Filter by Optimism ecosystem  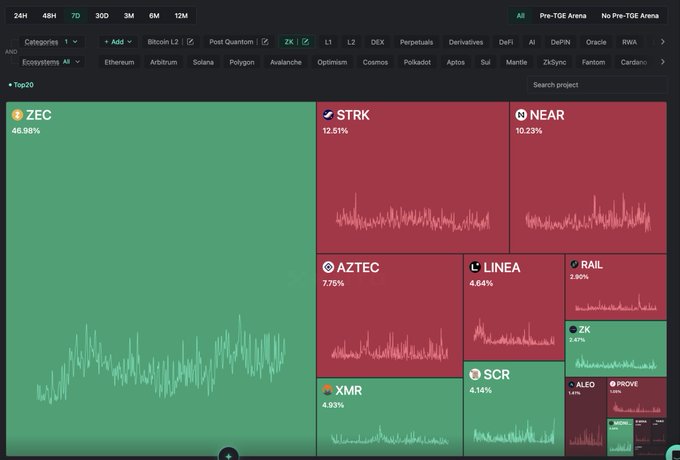coord(332,62)
